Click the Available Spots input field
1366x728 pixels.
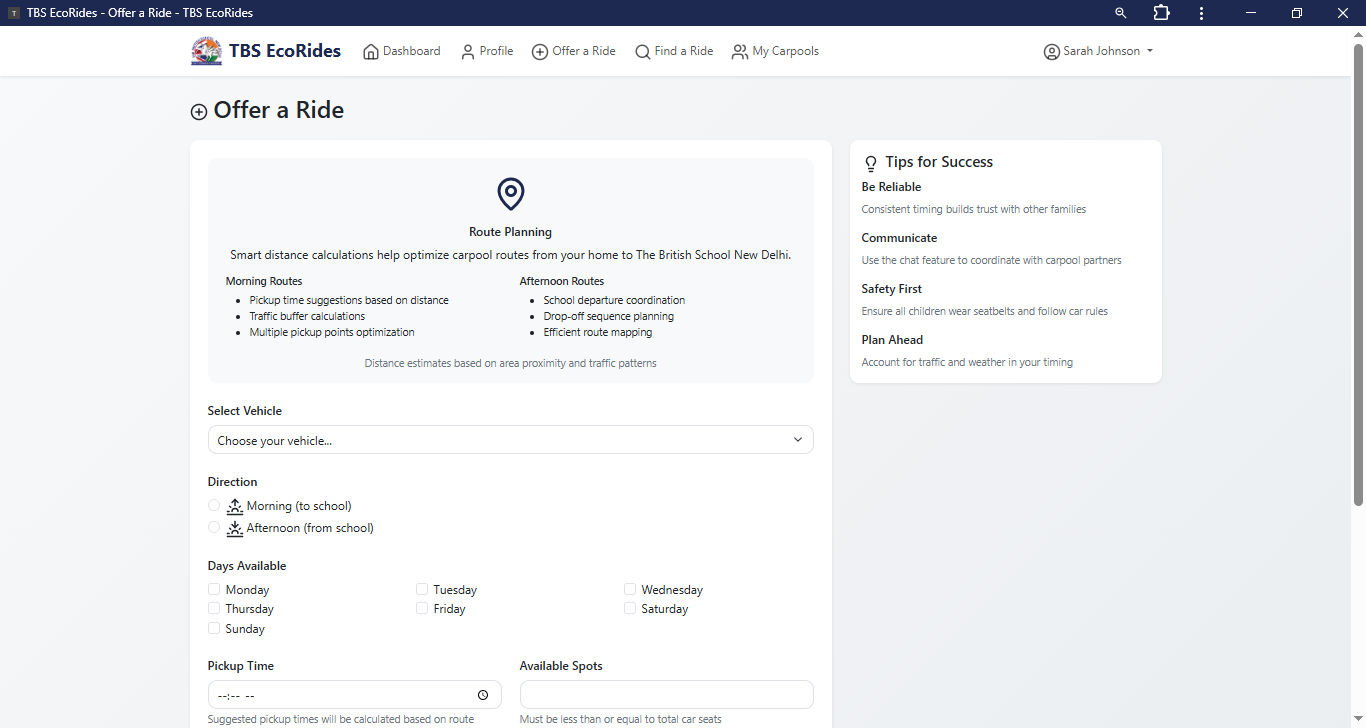pyautogui.click(x=666, y=695)
